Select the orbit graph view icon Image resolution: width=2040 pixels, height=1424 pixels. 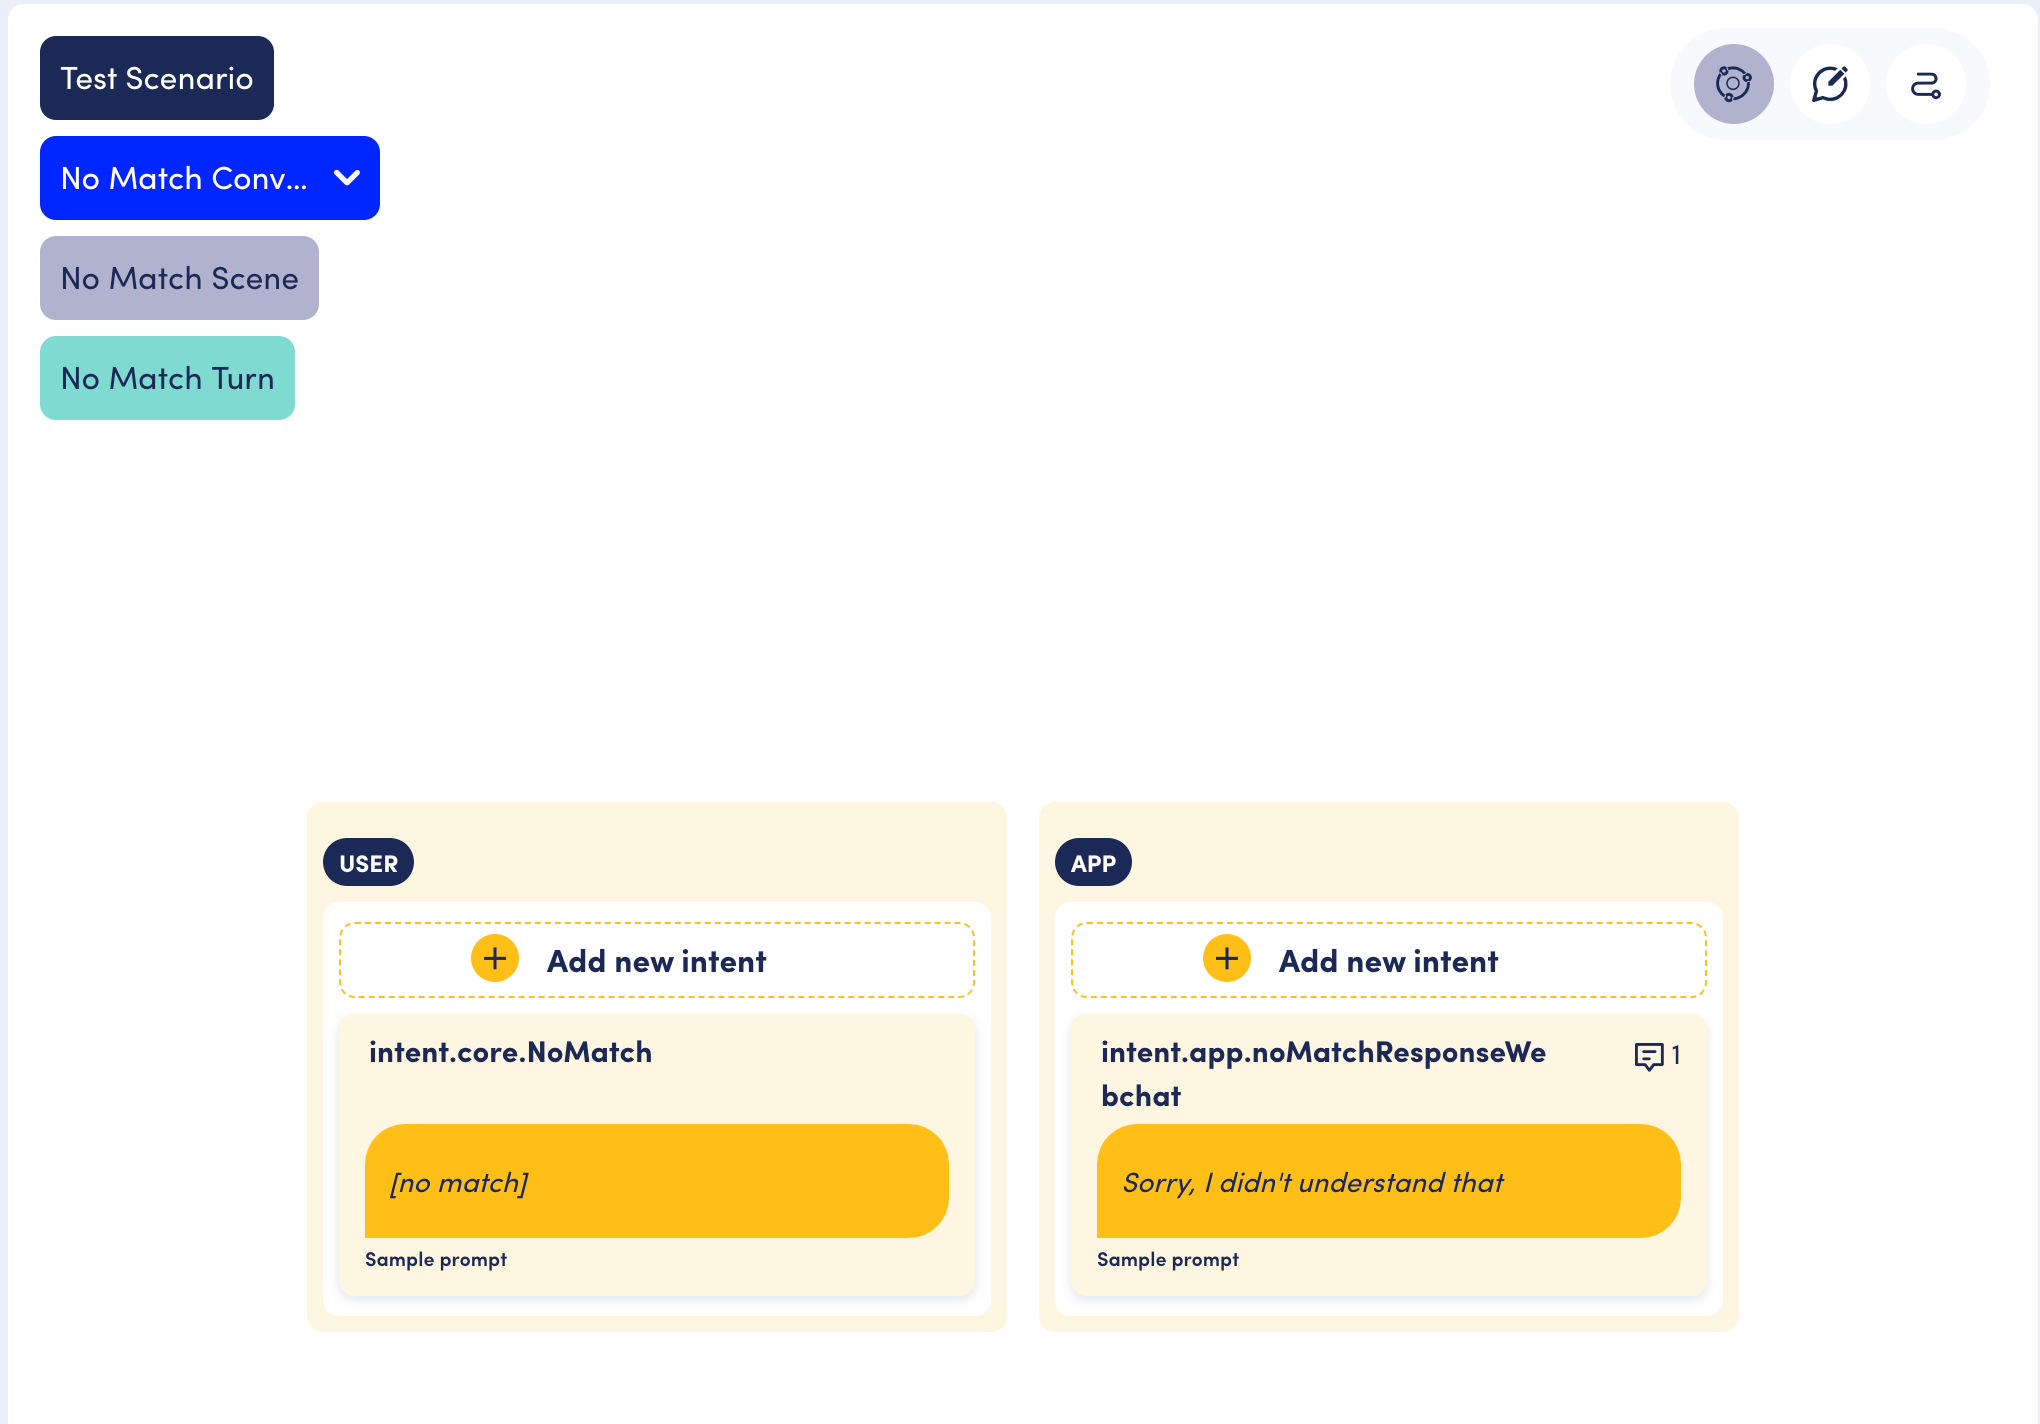point(1733,84)
